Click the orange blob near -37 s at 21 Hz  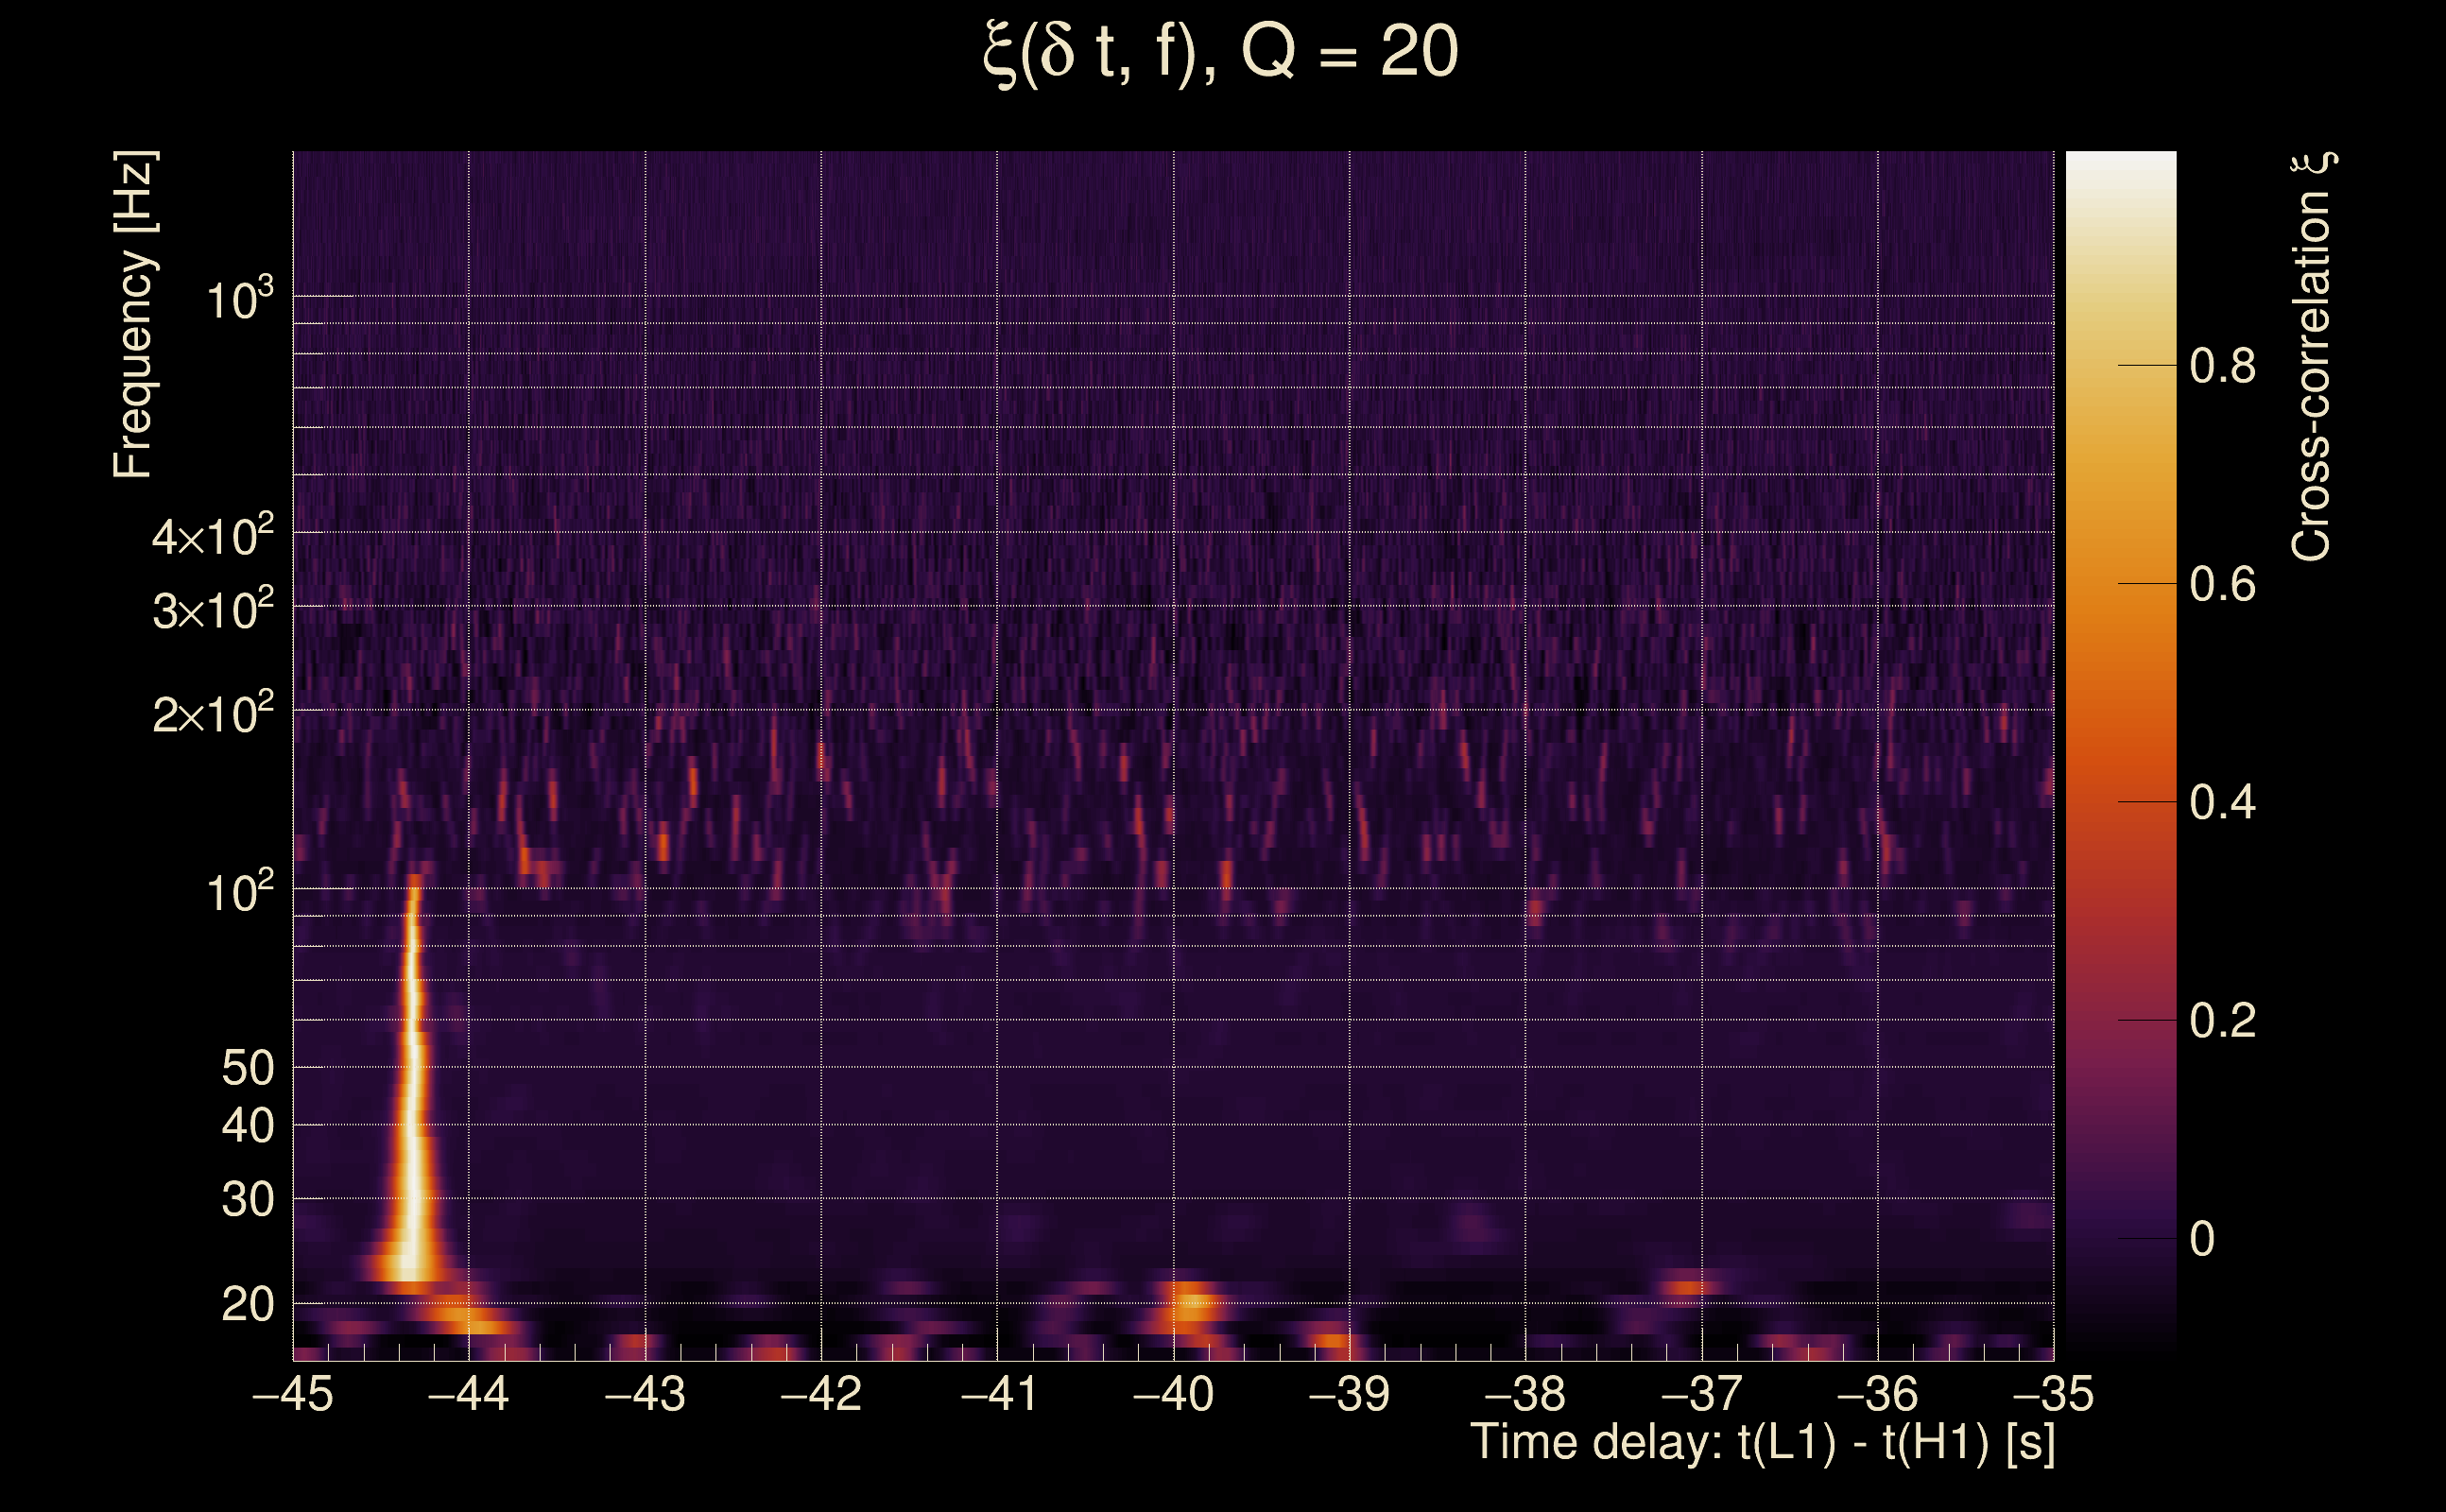pos(1688,1287)
